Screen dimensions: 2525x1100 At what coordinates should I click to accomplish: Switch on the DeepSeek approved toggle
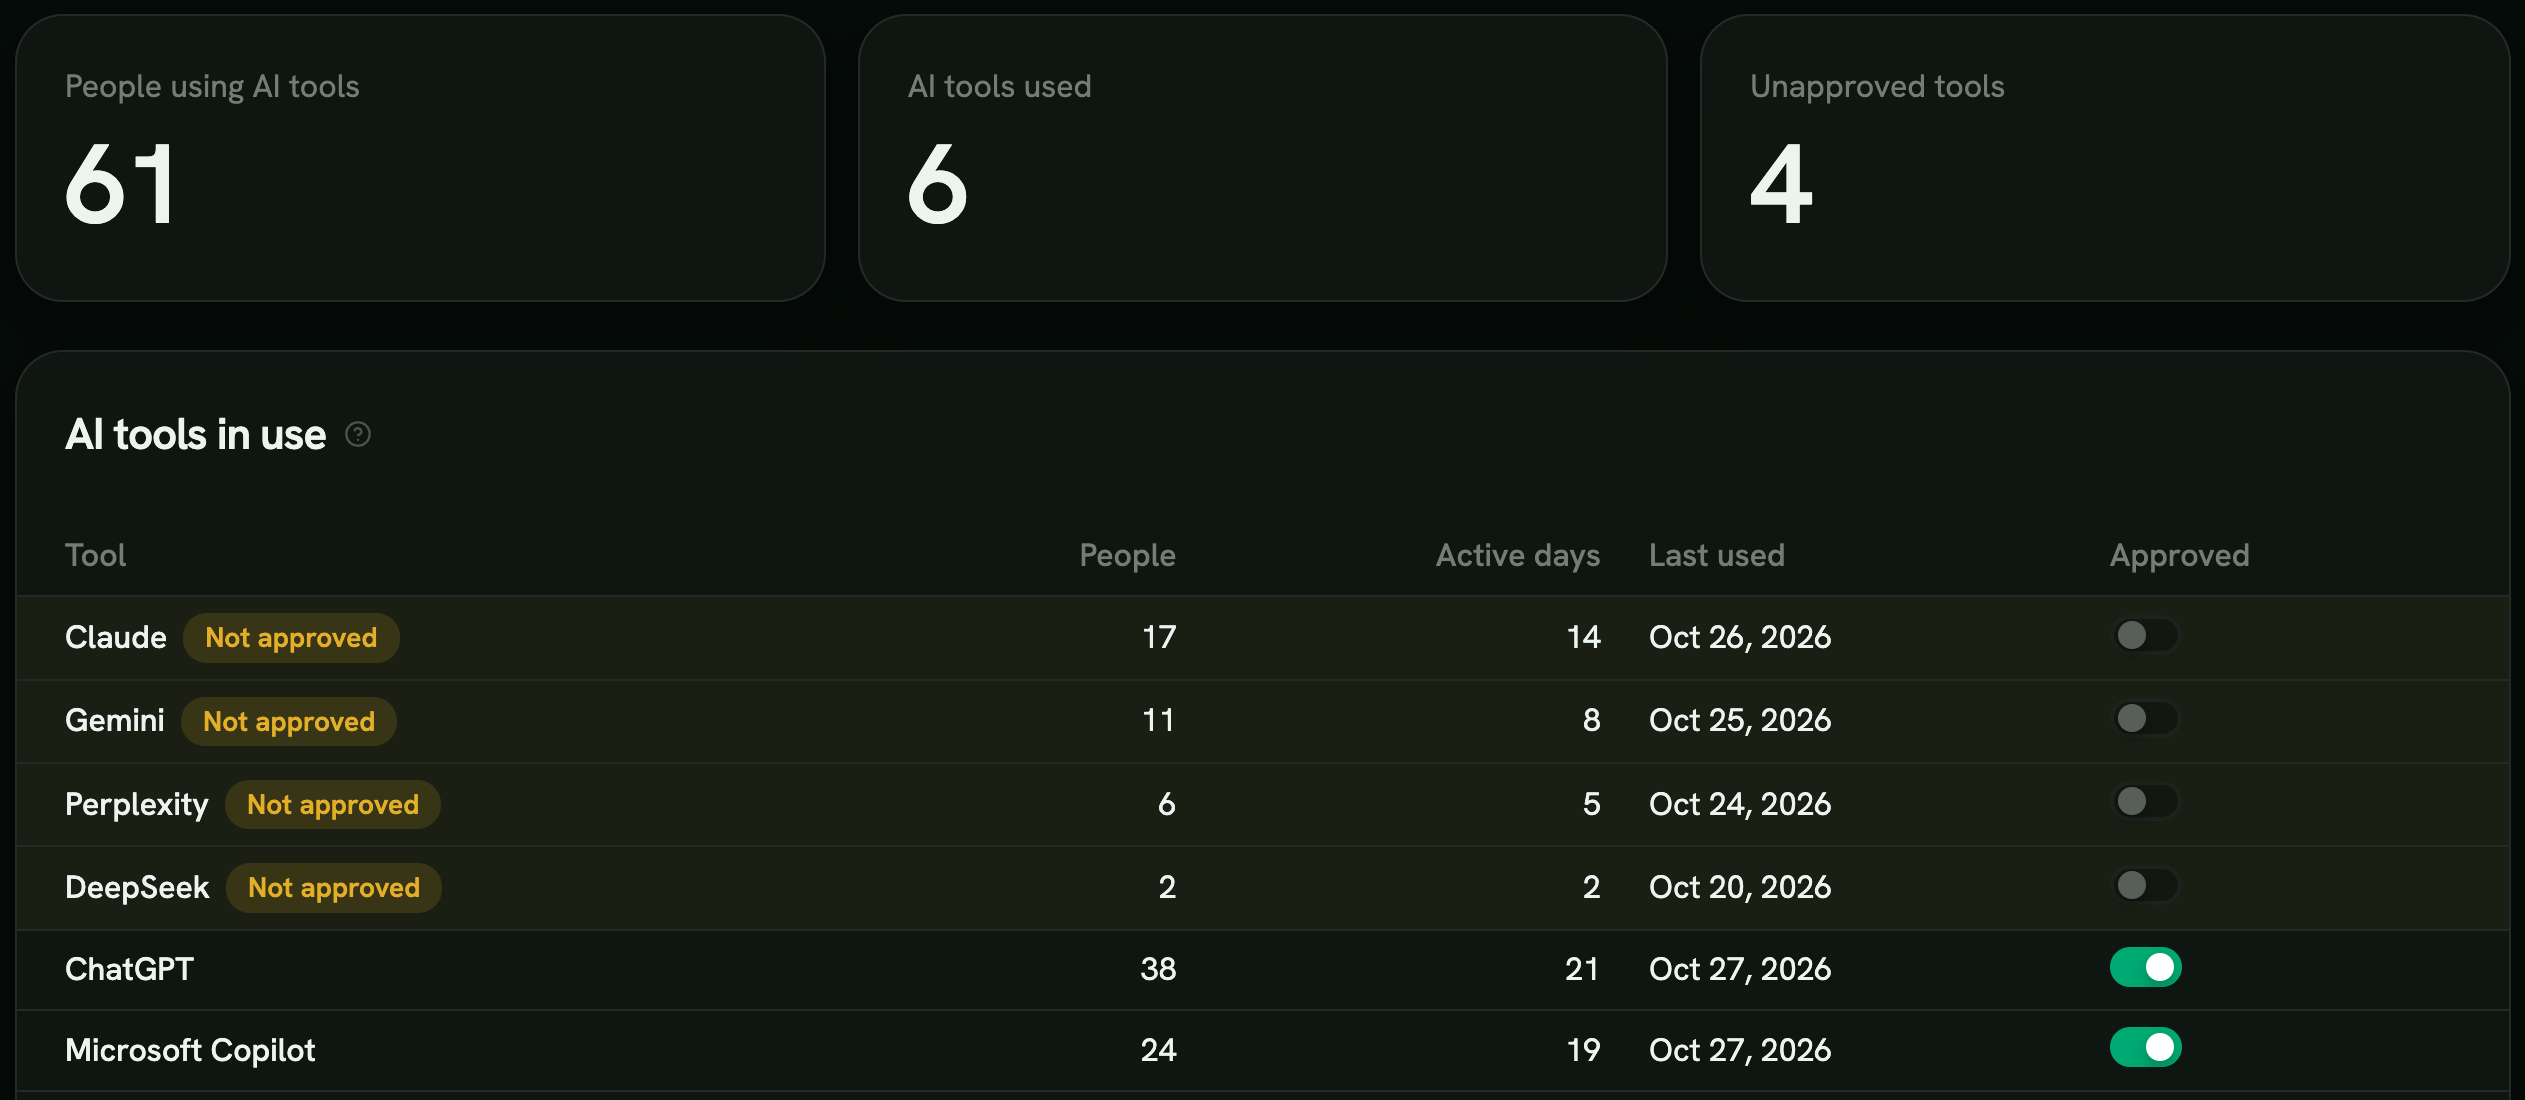[x=2145, y=886]
